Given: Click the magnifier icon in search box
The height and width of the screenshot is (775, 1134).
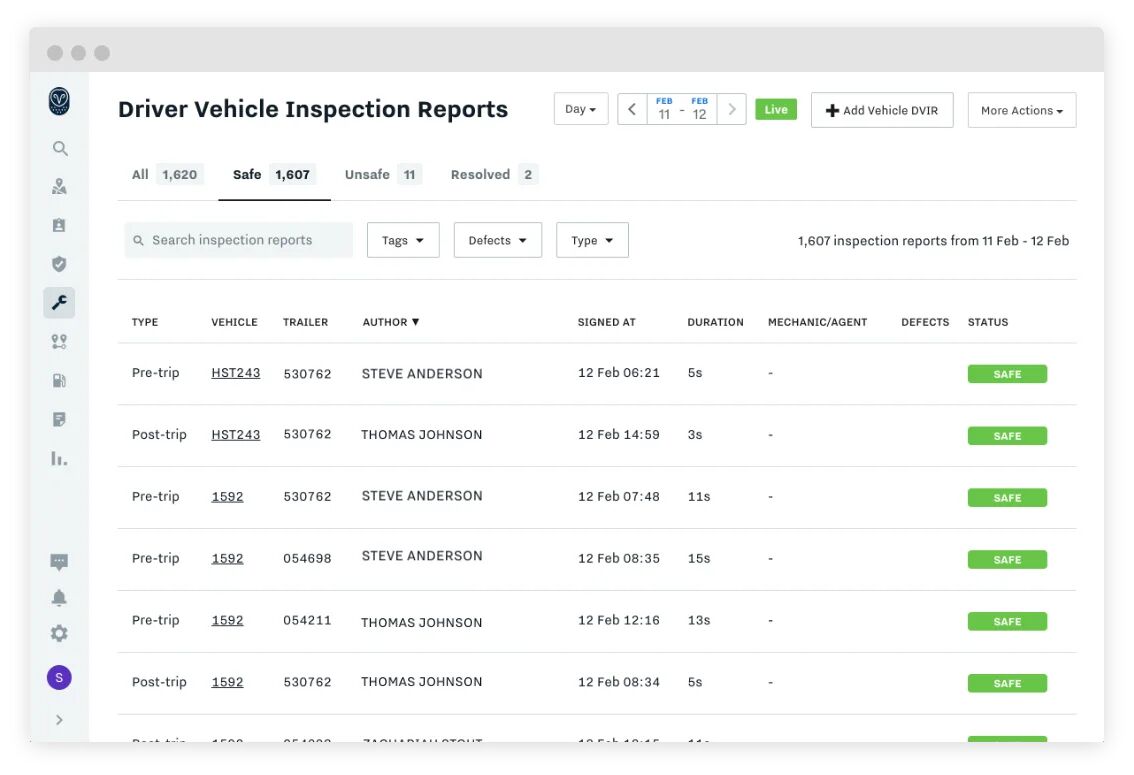Looking at the screenshot, I should (138, 240).
